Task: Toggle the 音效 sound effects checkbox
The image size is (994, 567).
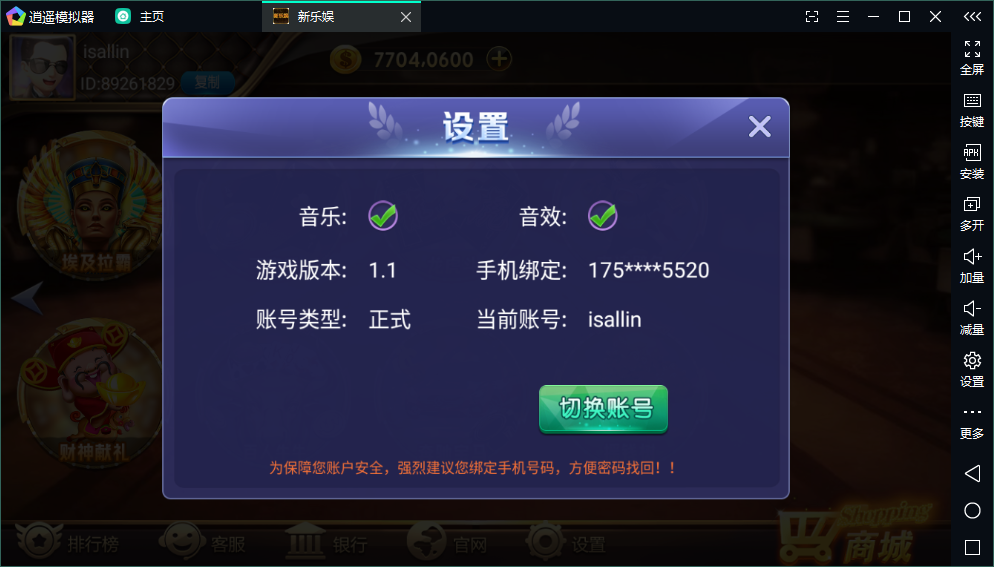Action: pos(602,216)
